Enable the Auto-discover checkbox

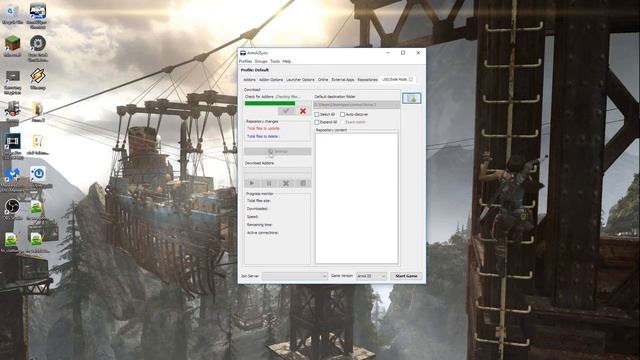(342, 115)
